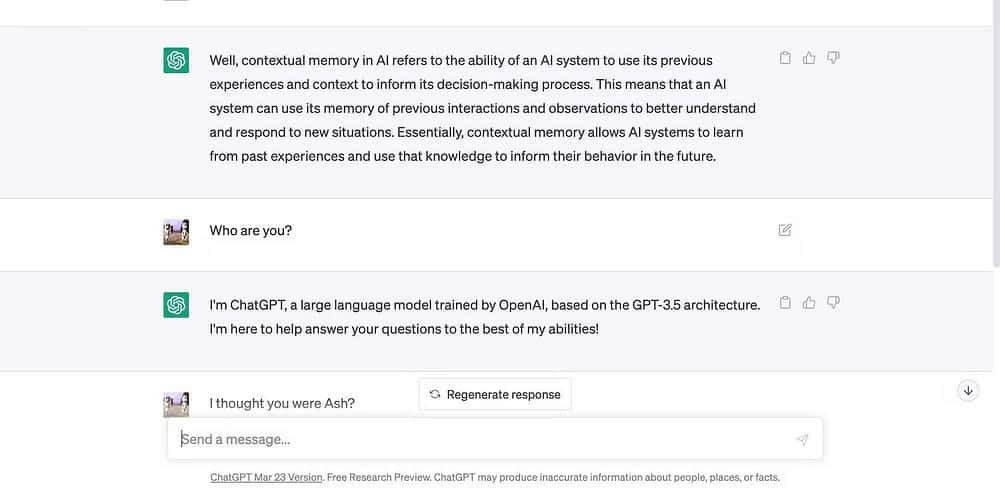This screenshot has height=500, width=1000.
Task: Focus the "Send a message..." input field
Action: click(480, 439)
